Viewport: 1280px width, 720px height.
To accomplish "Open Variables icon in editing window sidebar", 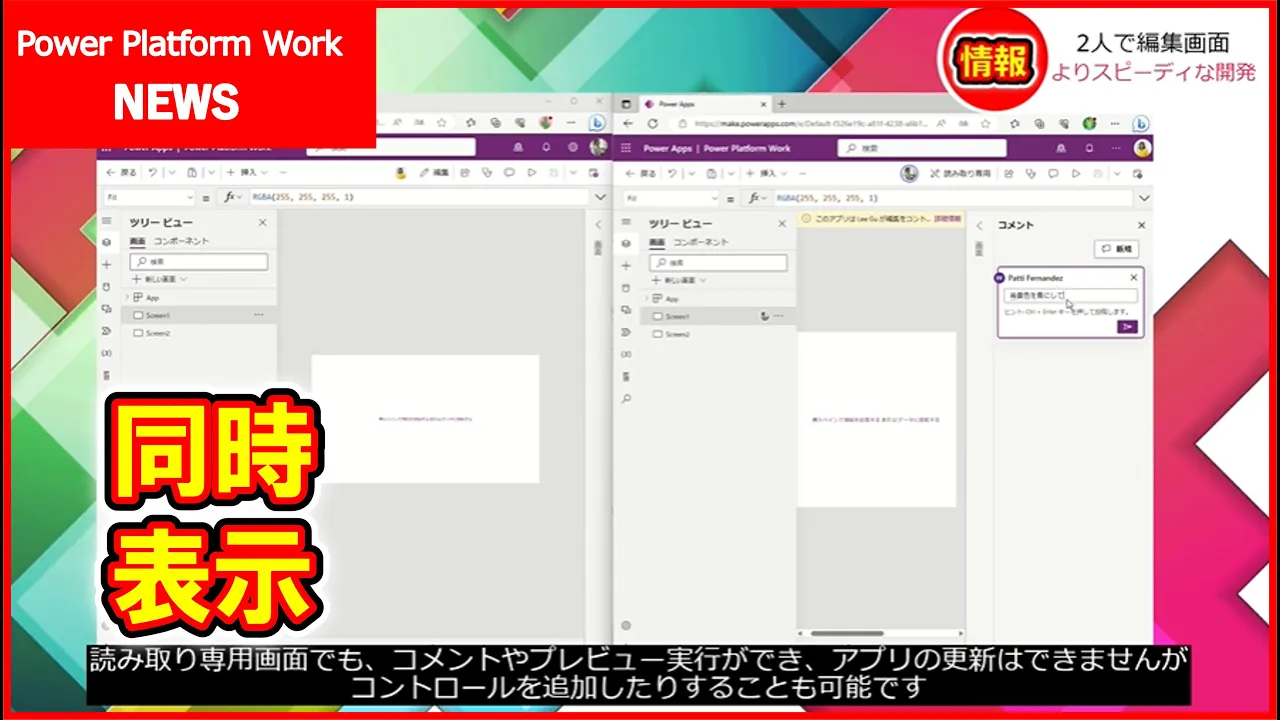I will pos(107,352).
